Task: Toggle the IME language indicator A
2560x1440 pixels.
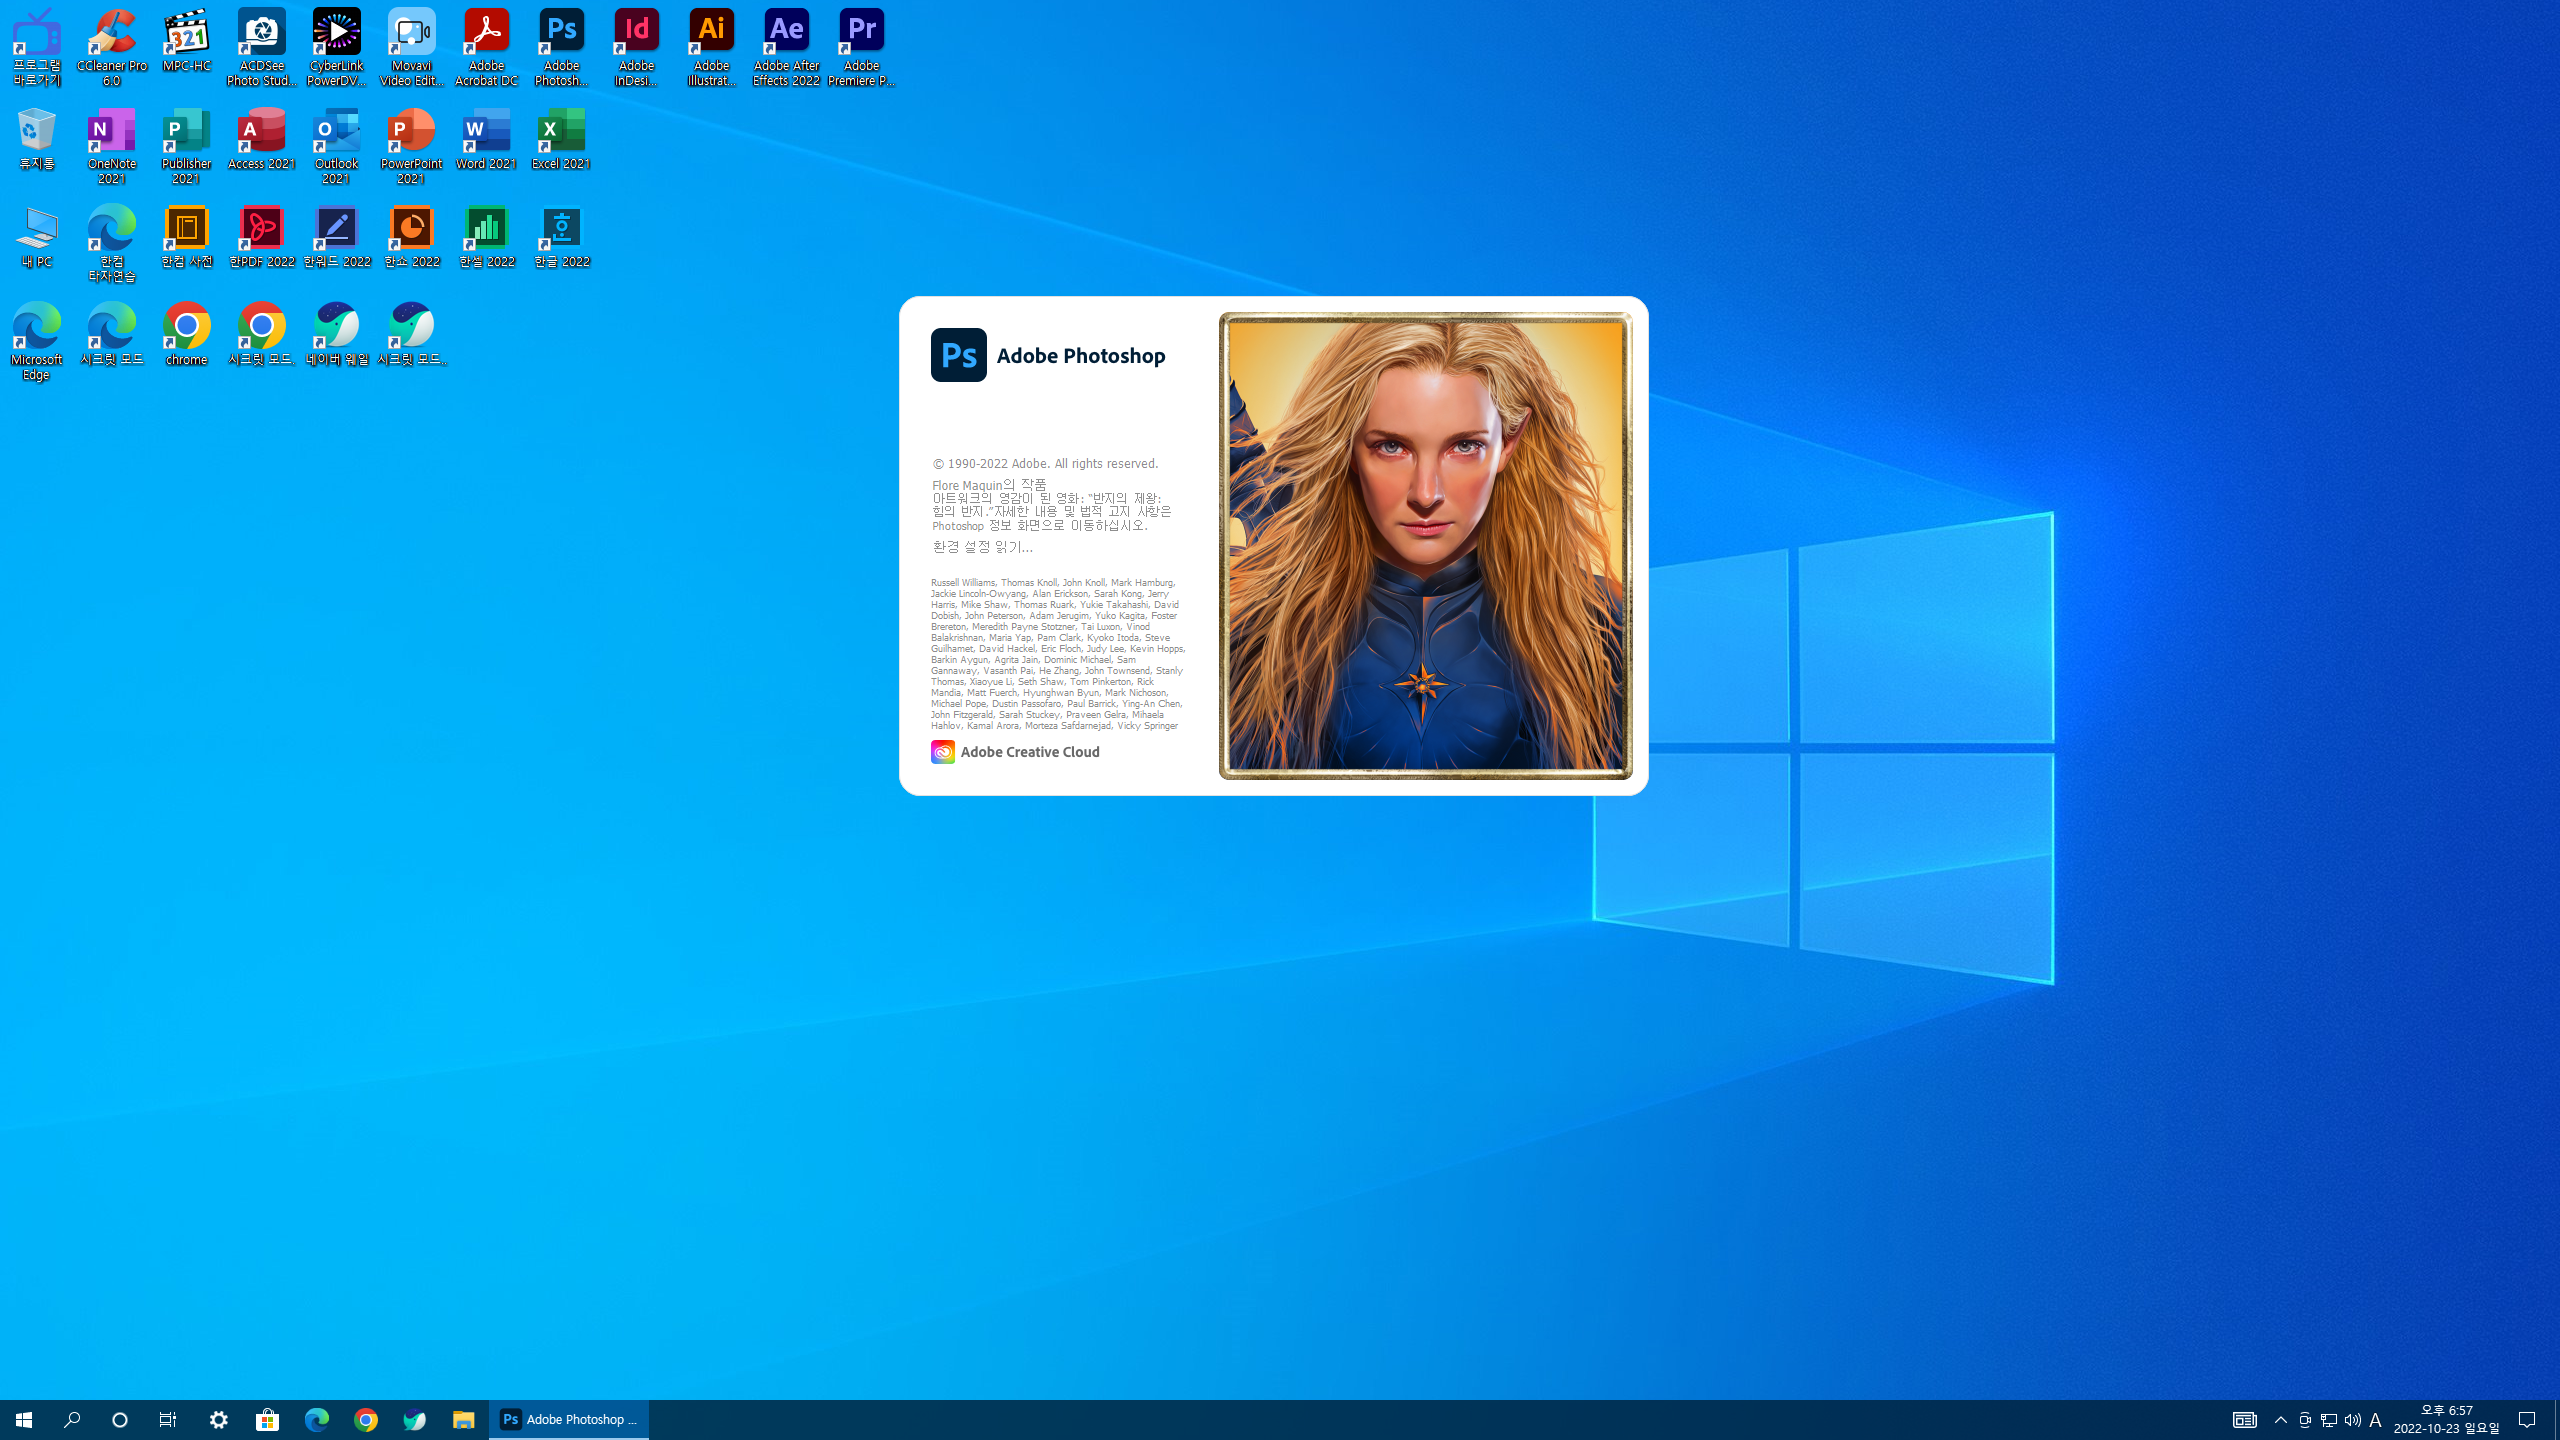Action: 2375,1420
